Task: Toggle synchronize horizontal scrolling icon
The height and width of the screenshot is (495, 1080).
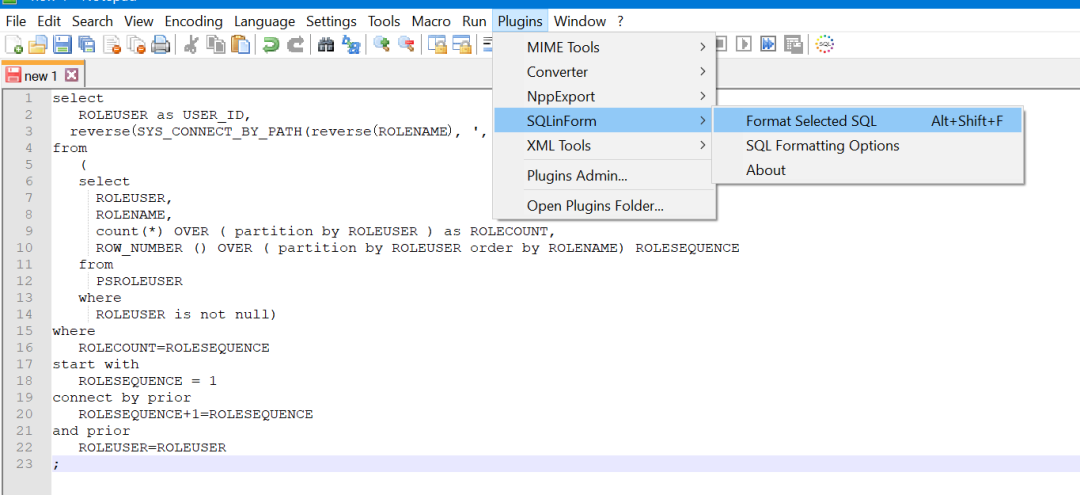Action: 461,45
